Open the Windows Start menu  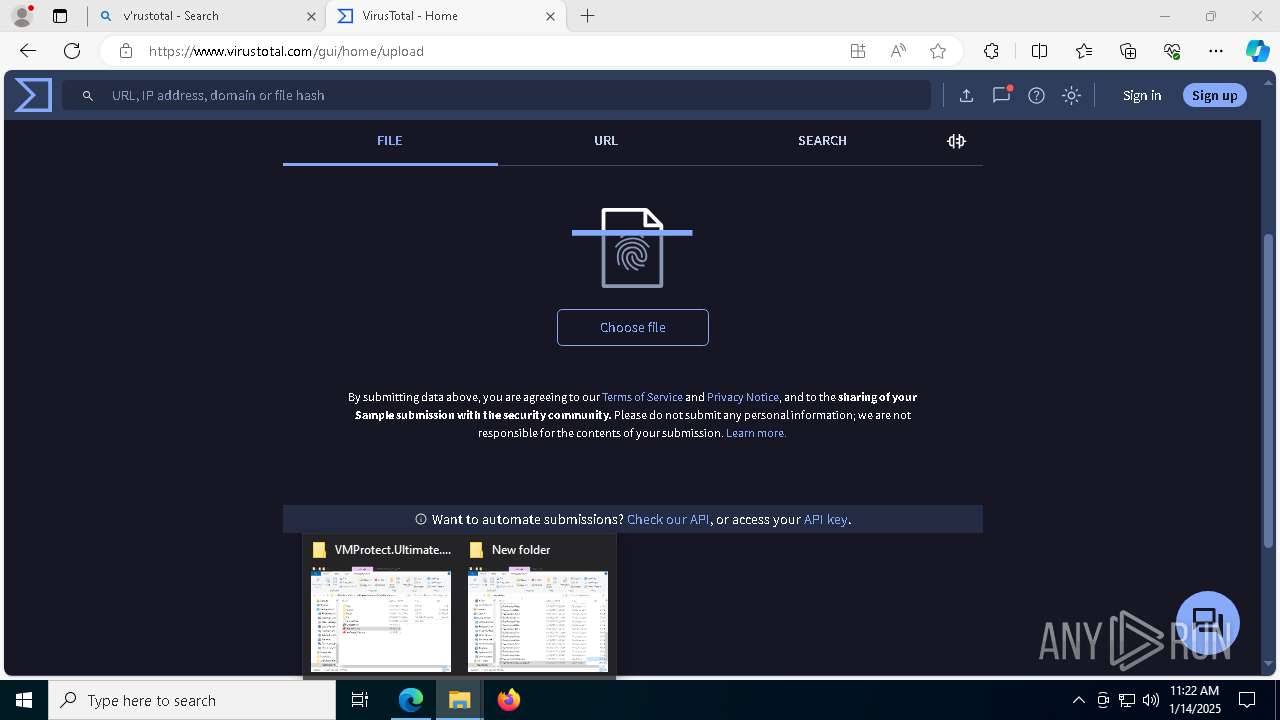click(24, 700)
